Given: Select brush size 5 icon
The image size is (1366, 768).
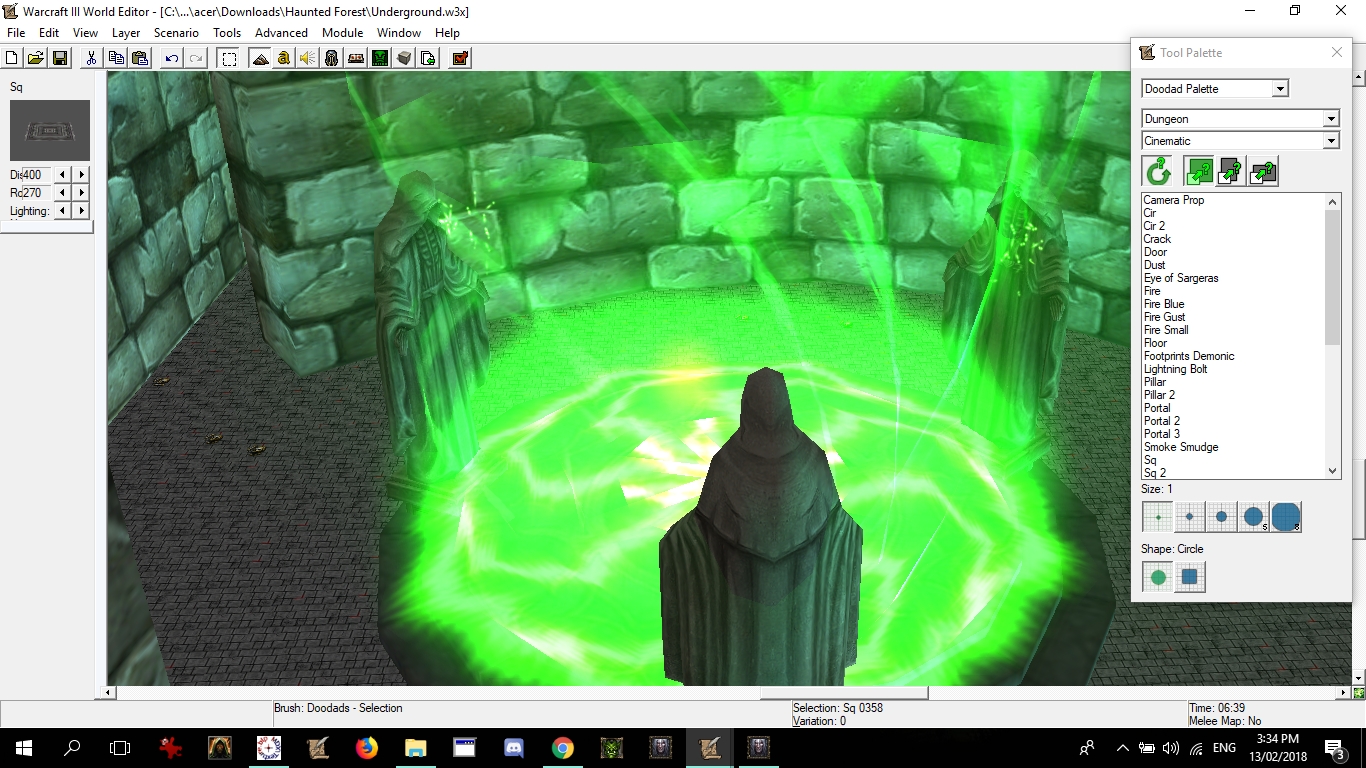Looking at the screenshot, I should [x=1254, y=517].
